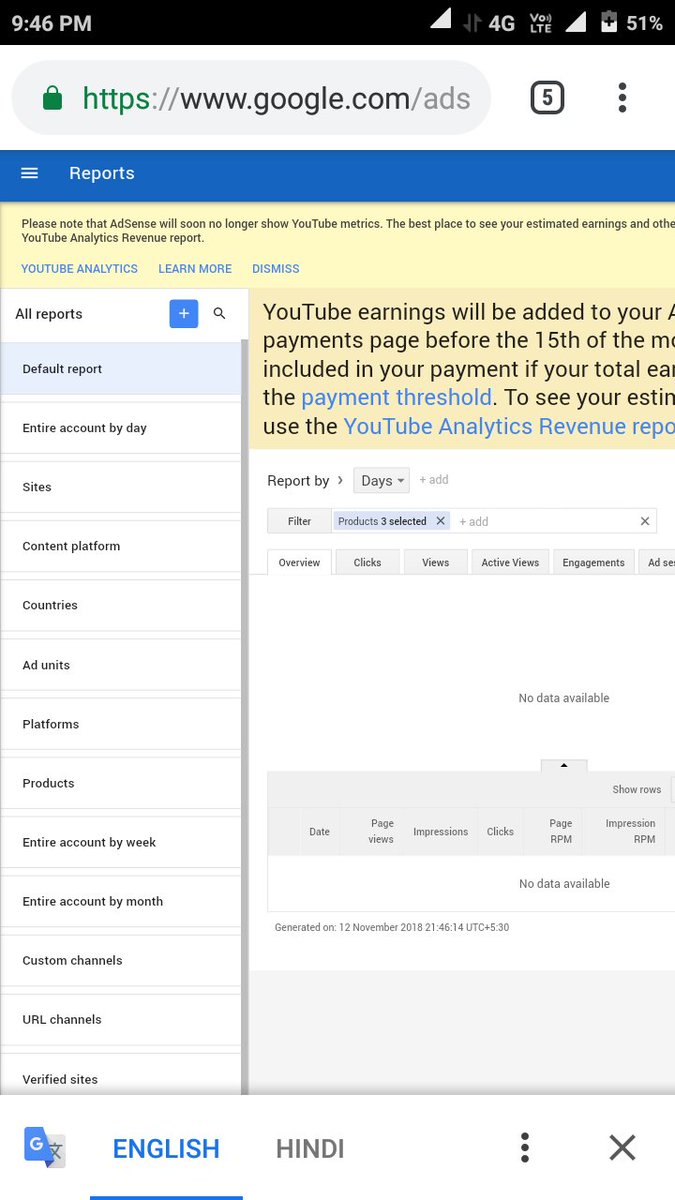The width and height of the screenshot is (675, 1200).
Task: Switch to the Overview tab
Action: pyautogui.click(x=299, y=563)
